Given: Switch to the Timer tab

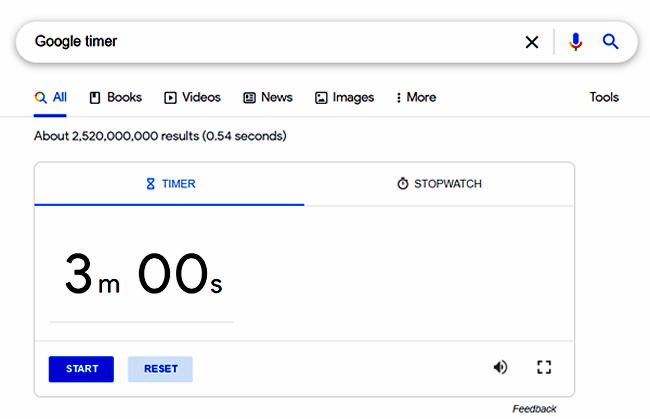Looking at the screenshot, I should point(170,184).
